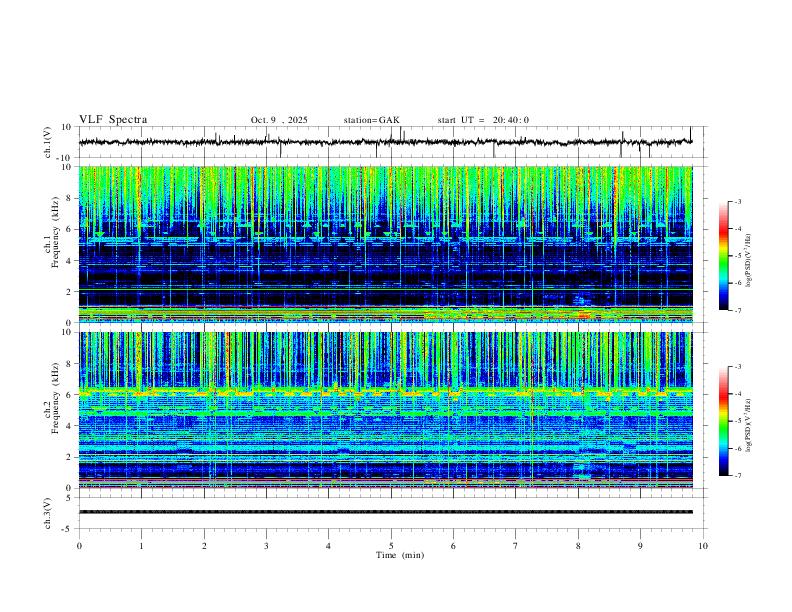Image resolution: width=792 pixels, height=612 pixels.
Task: Click the ch.1 color bar log(PSD) label
Action: [748, 260]
